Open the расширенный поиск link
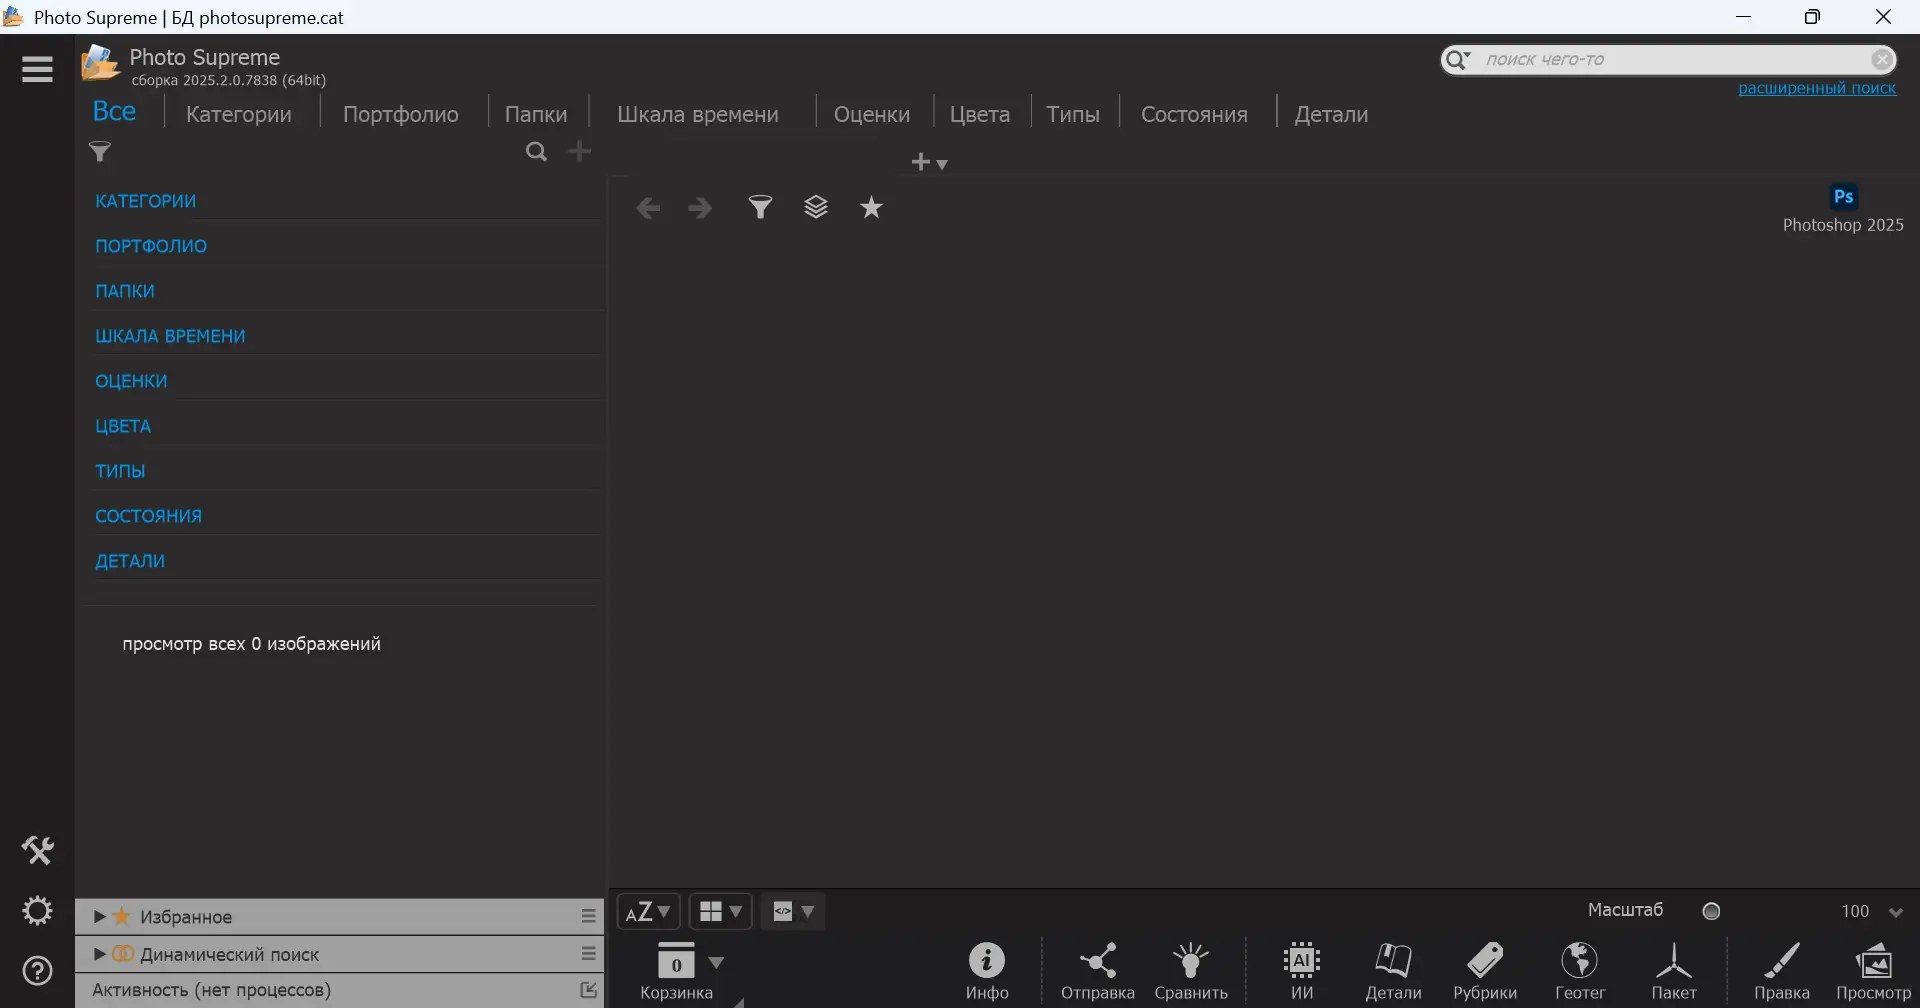Viewport: 1920px width, 1008px height. coord(1818,88)
